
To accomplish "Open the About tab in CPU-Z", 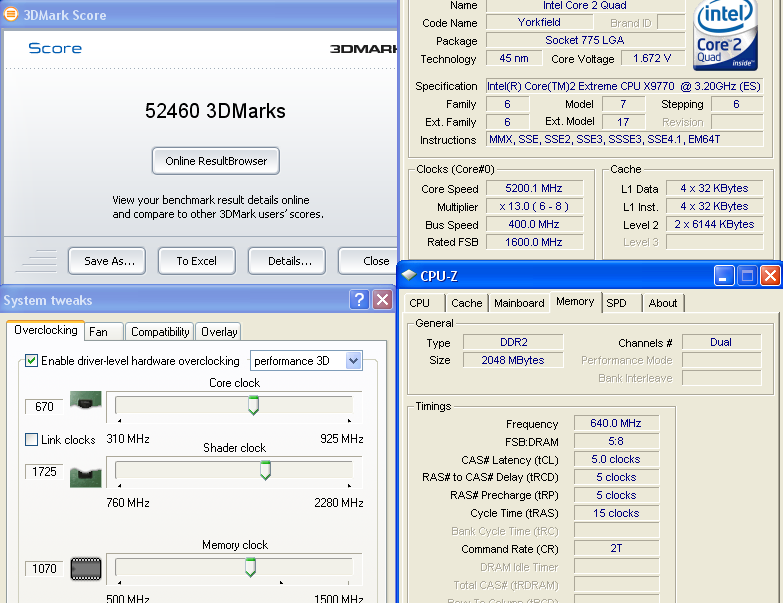I will coord(663,303).
